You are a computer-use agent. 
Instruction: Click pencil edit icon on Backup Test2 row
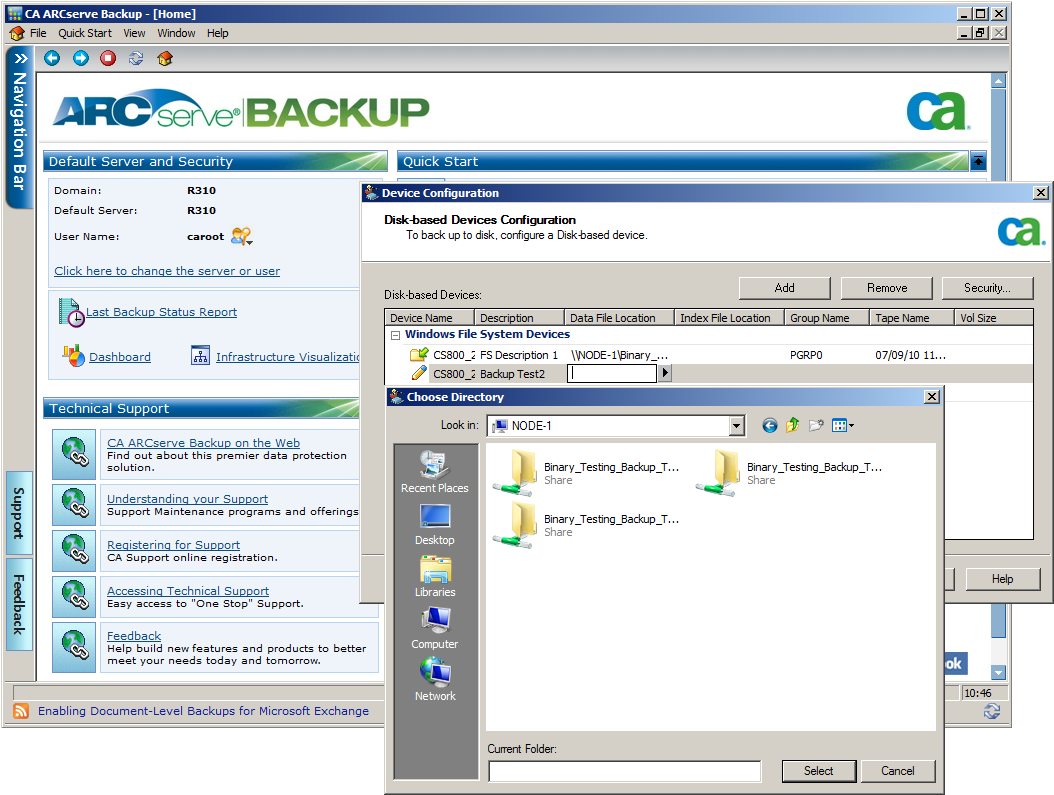pyautogui.click(x=419, y=373)
